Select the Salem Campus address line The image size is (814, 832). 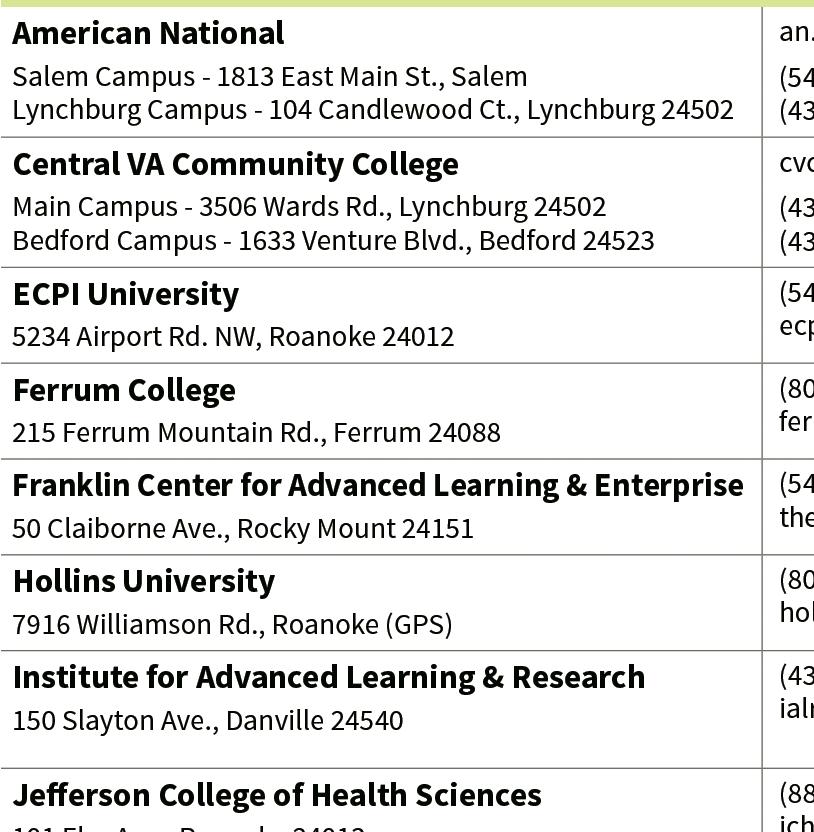tap(270, 77)
